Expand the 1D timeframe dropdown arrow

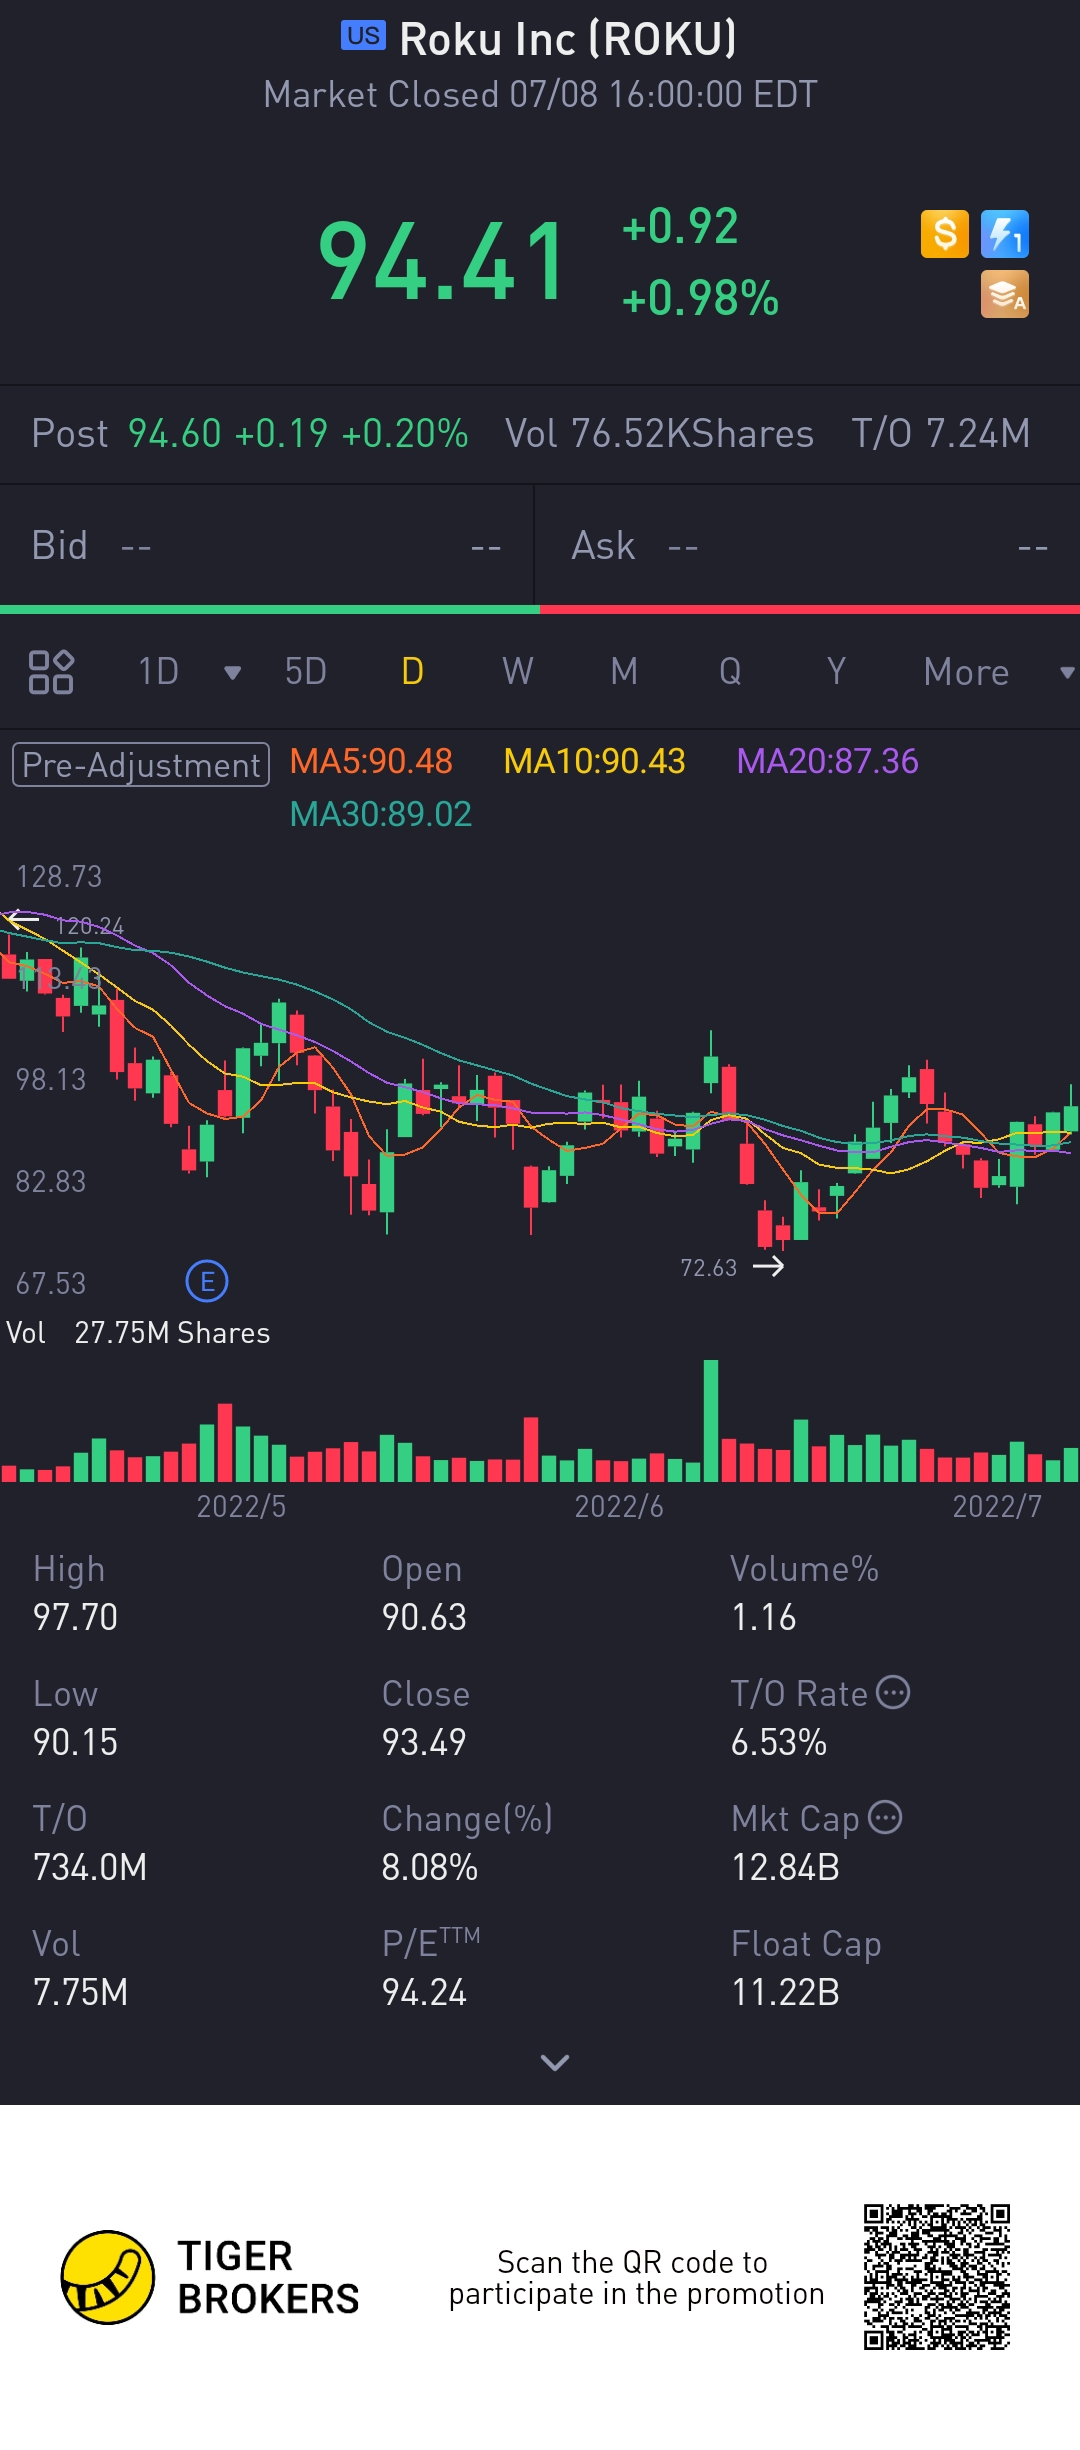(x=233, y=673)
